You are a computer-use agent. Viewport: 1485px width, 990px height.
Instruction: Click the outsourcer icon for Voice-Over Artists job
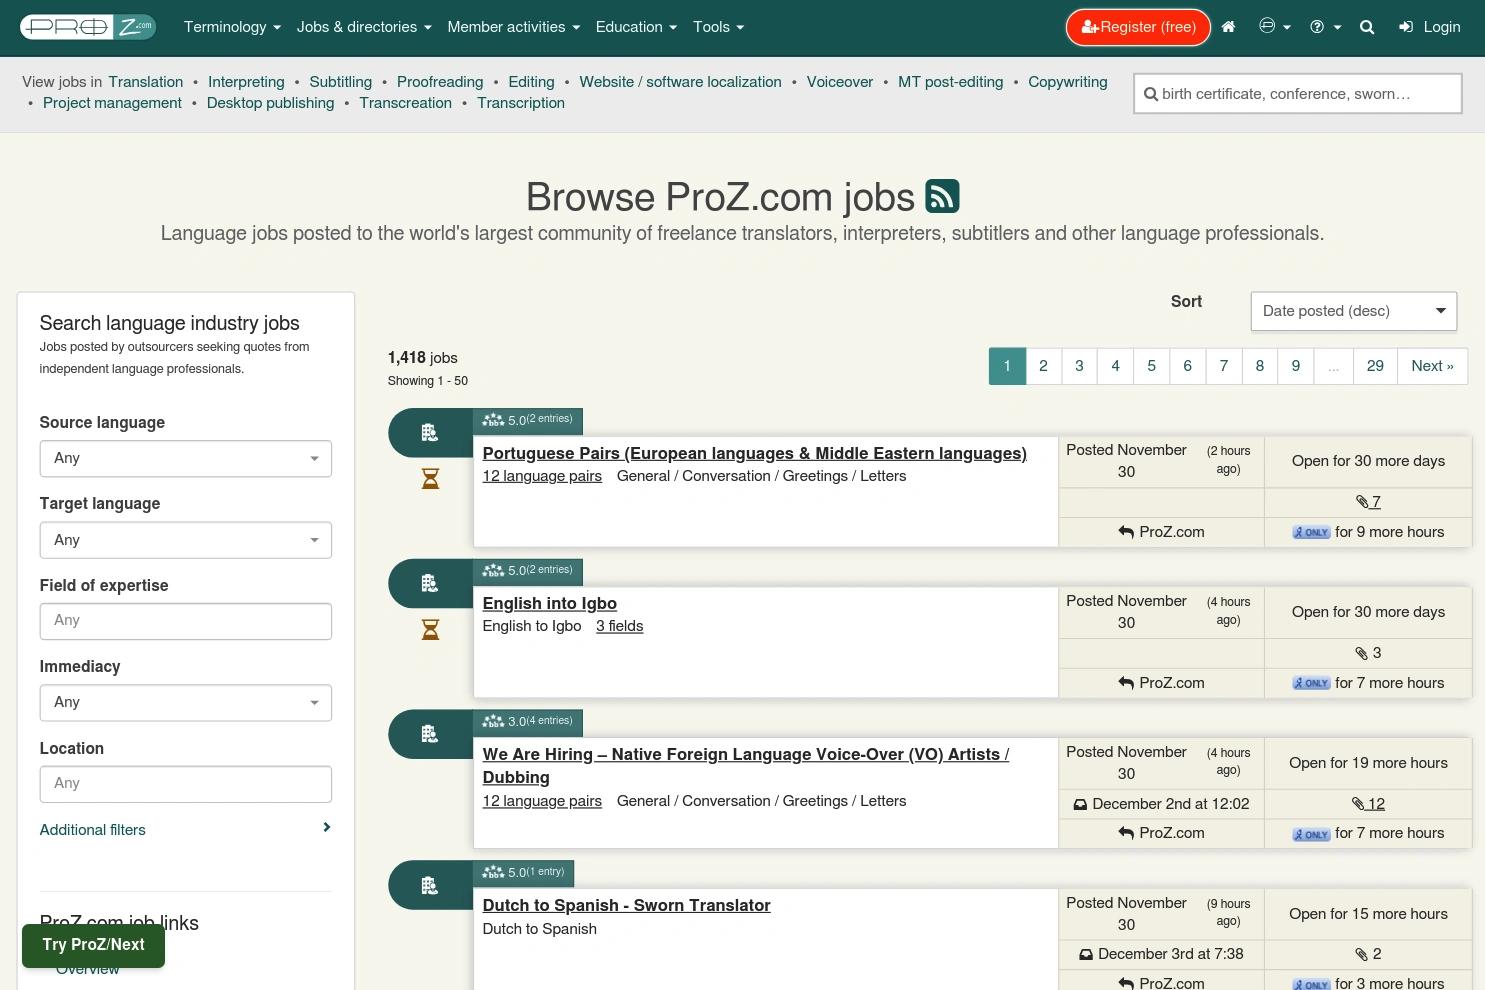[x=430, y=734]
